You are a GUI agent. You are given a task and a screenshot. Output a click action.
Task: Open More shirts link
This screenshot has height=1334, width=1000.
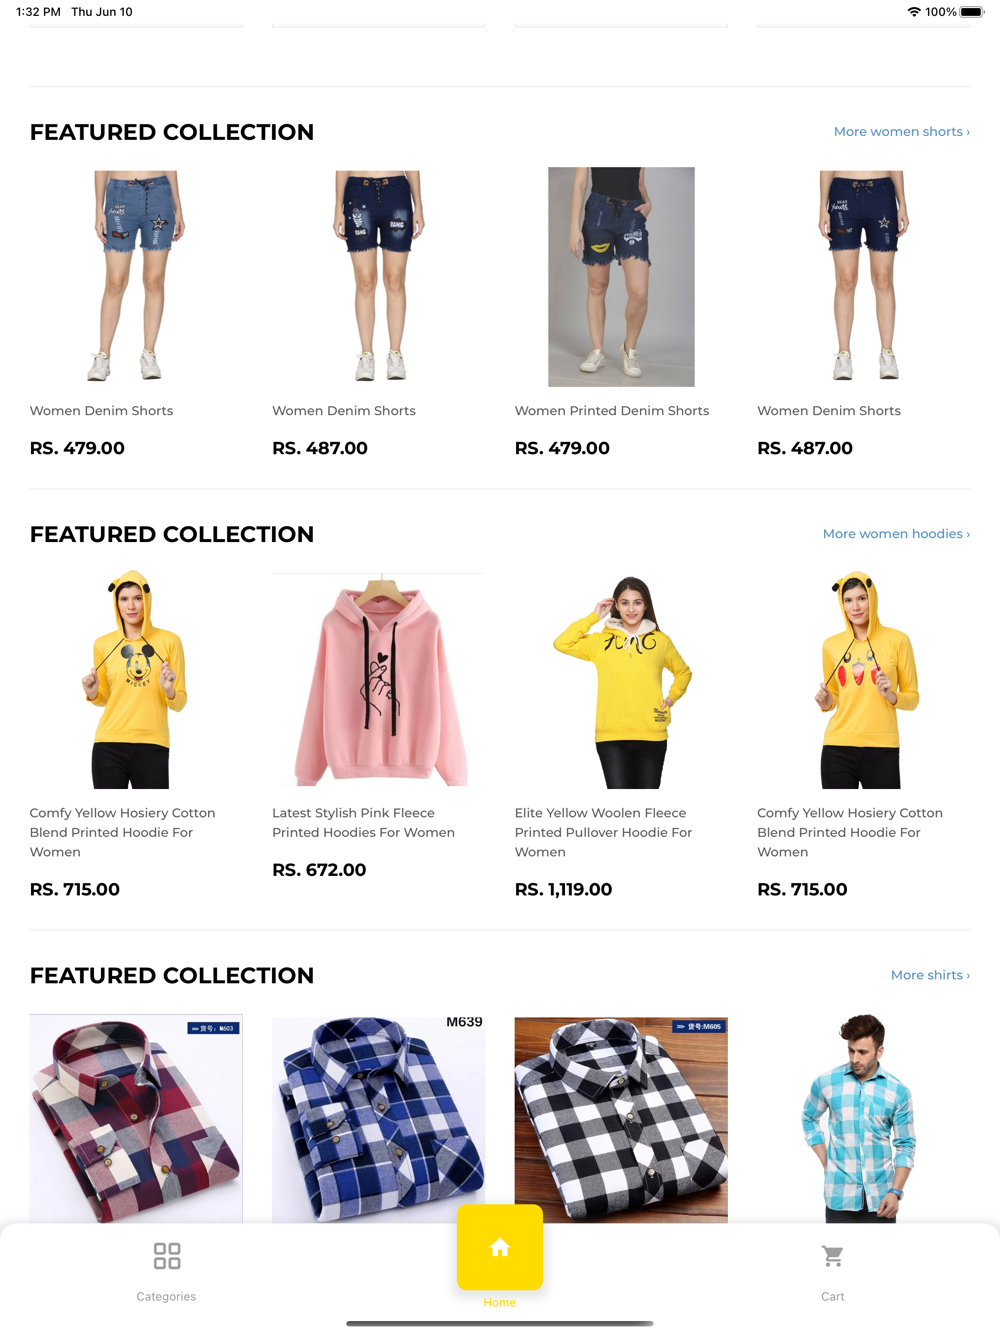(930, 975)
